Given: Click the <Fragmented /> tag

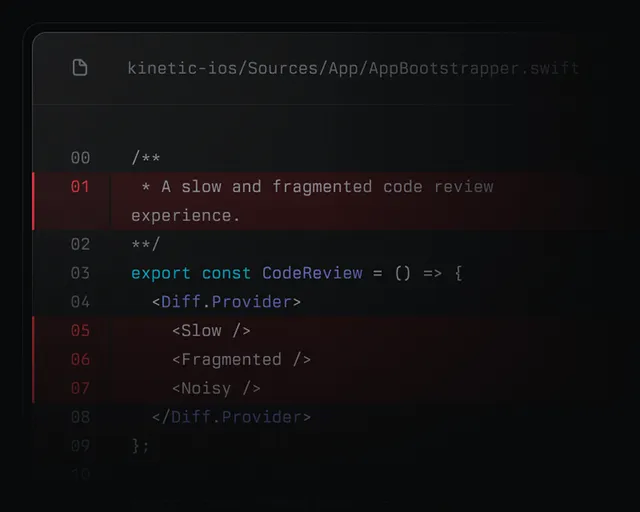Looking at the screenshot, I should [x=241, y=359].
